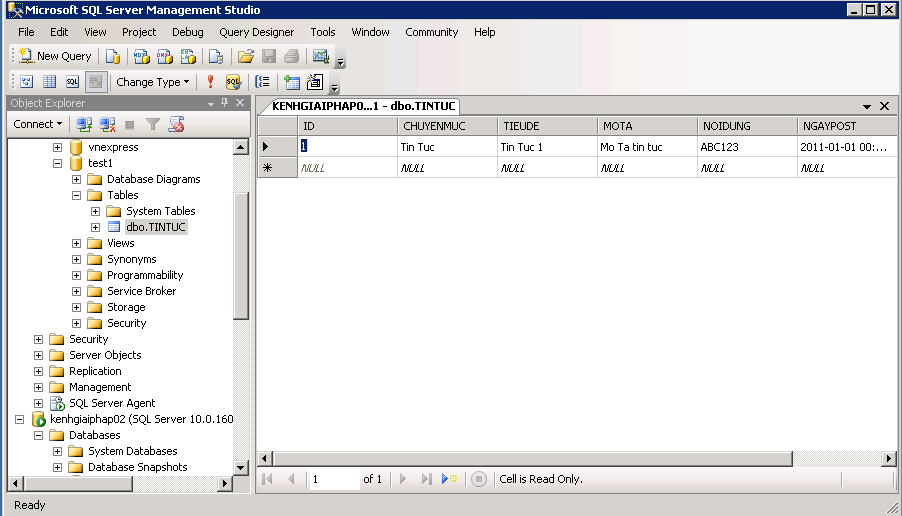This screenshot has width=902, height=516.
Task: Click the Verify SQL Syntax icon
Action: tap(233, 82)
